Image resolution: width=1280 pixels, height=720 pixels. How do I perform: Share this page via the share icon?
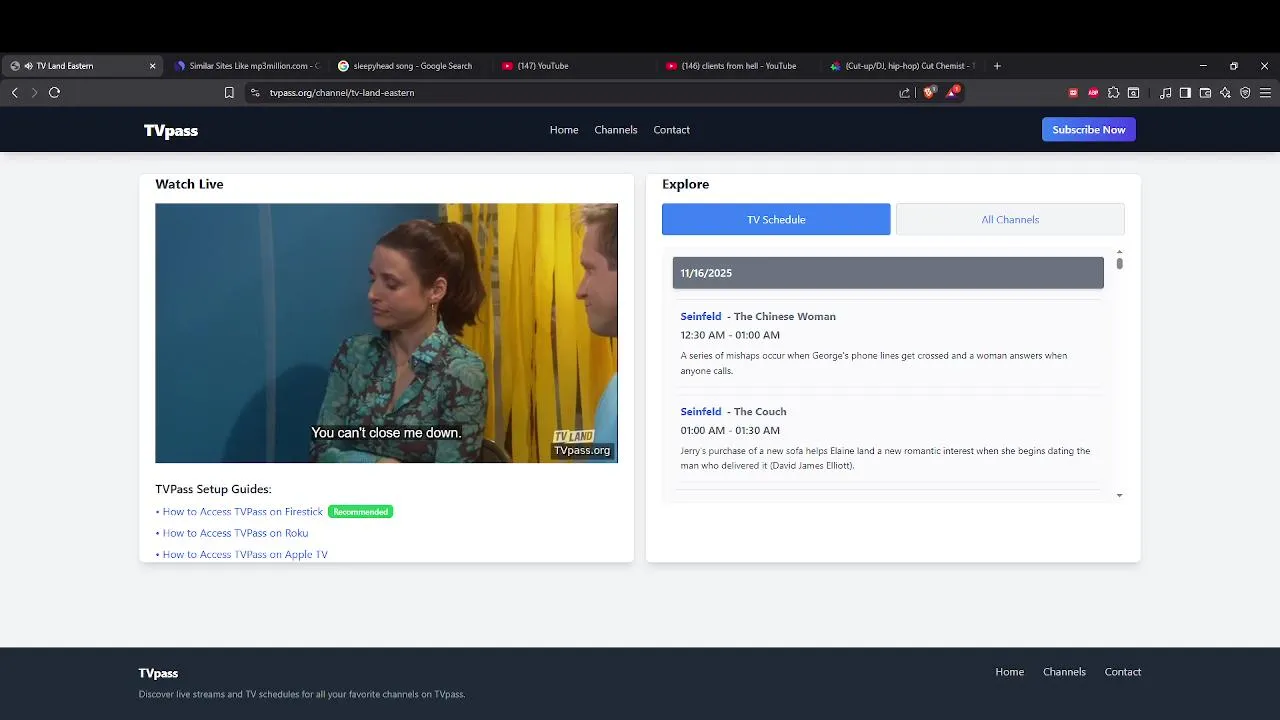pyautogui.click(x=904, y=92)
